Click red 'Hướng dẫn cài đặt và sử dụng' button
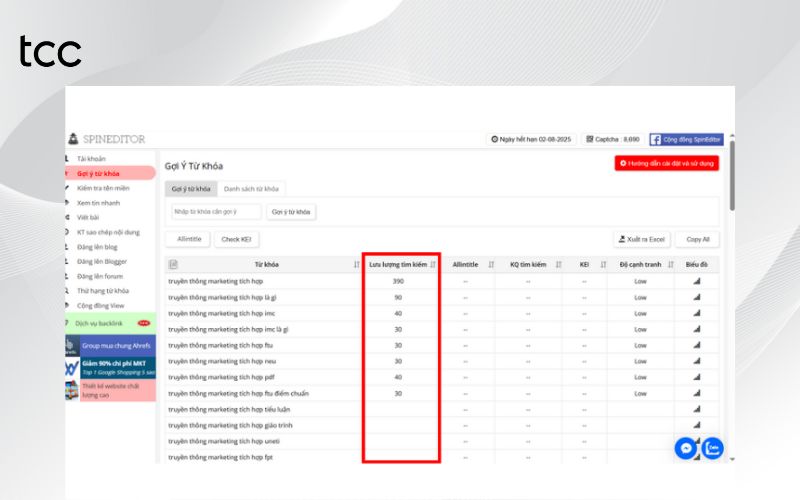The width and height of the screenshot is (800, 500). pos(667,163)
